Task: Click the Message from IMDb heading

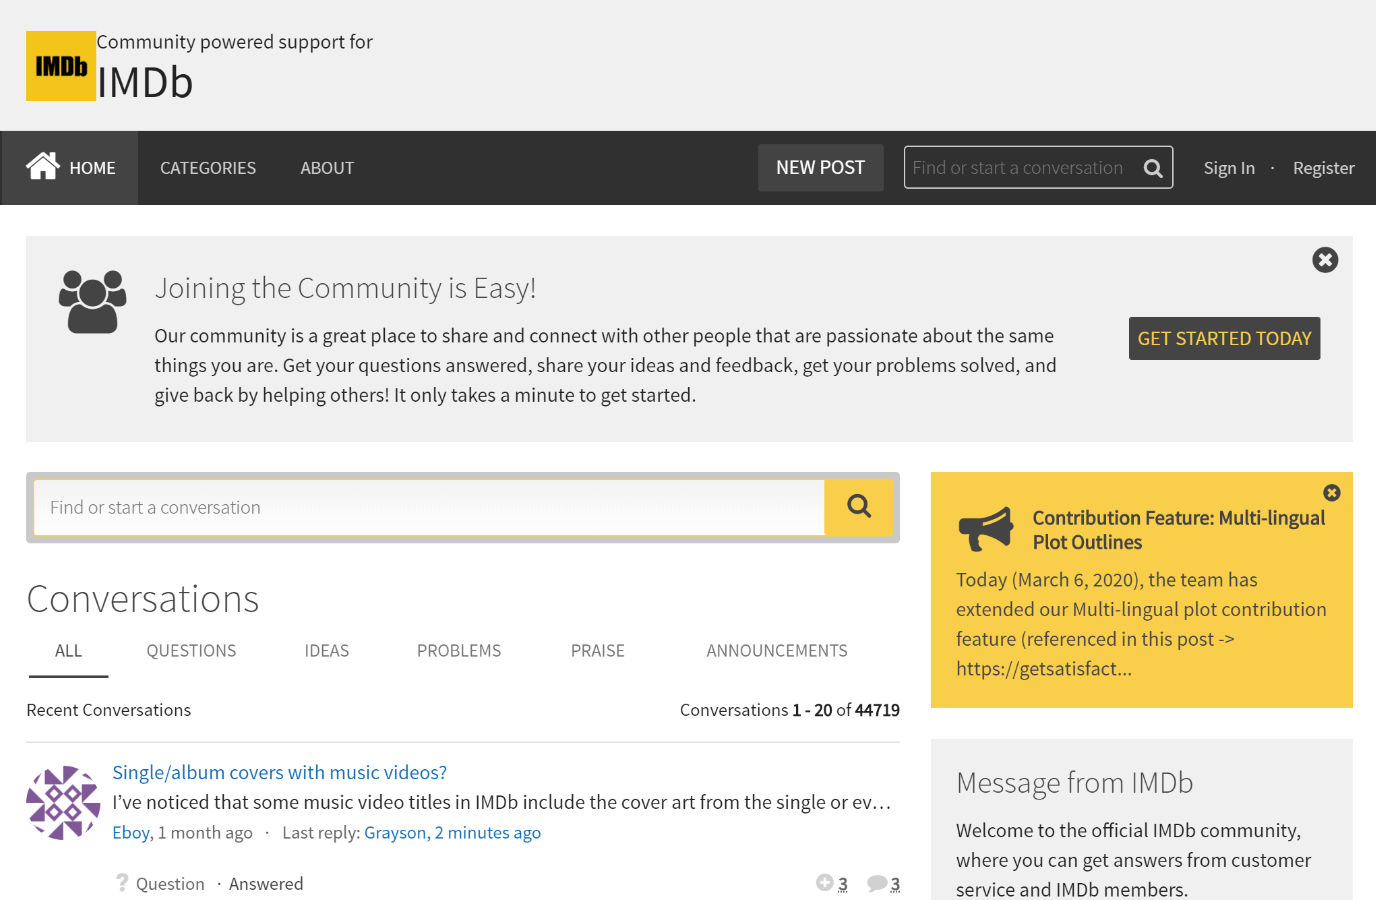Action: pos(1075,783)
